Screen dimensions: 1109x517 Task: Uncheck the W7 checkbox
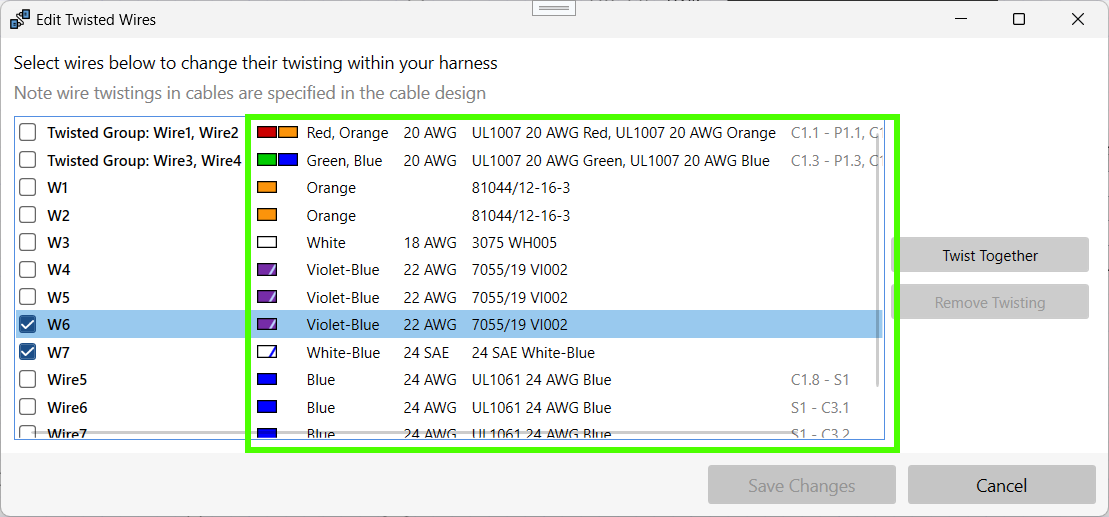[x=28, y=352]
